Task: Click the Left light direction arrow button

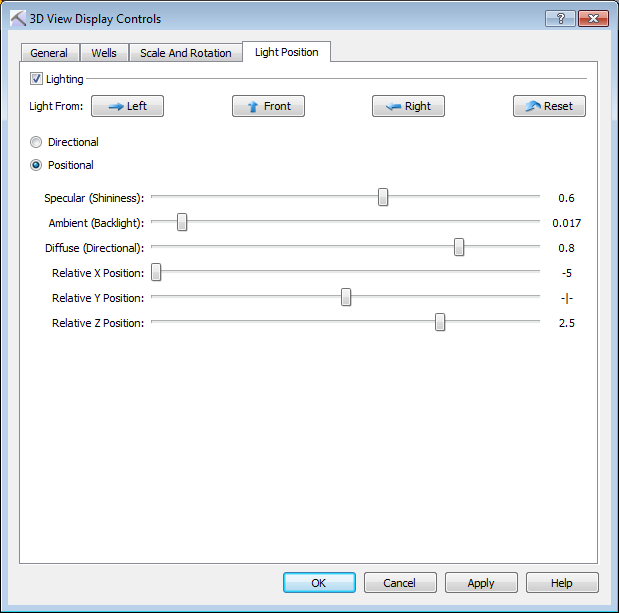Action: 127,106
